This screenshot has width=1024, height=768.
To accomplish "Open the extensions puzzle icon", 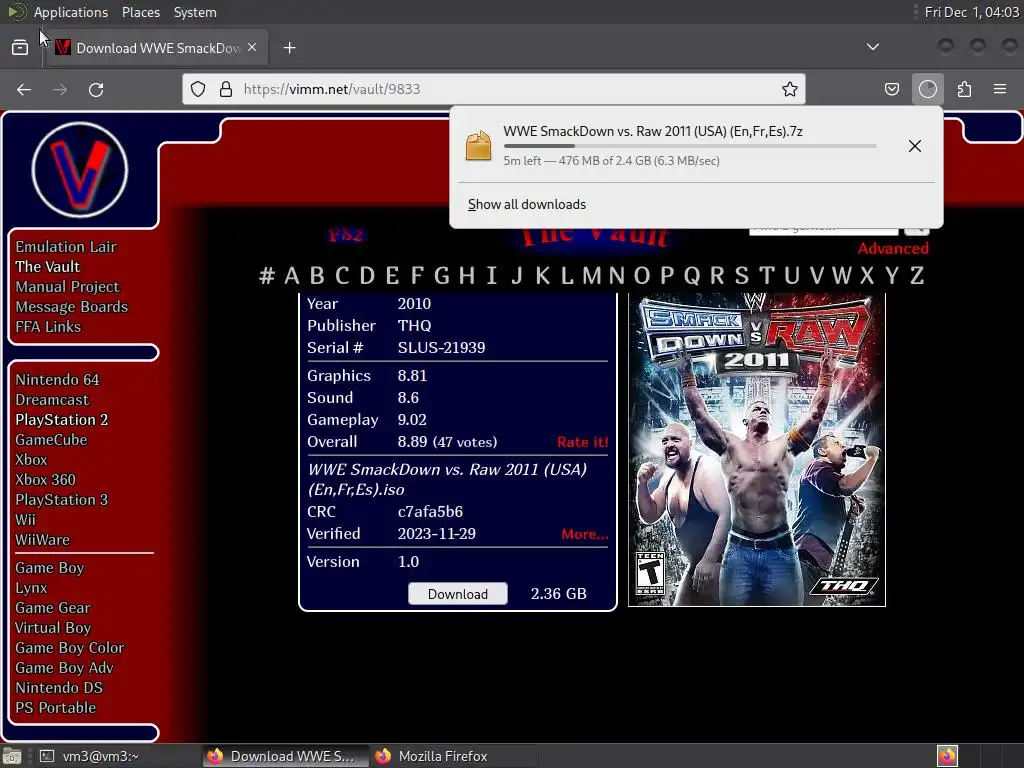I will click(964, 89).
